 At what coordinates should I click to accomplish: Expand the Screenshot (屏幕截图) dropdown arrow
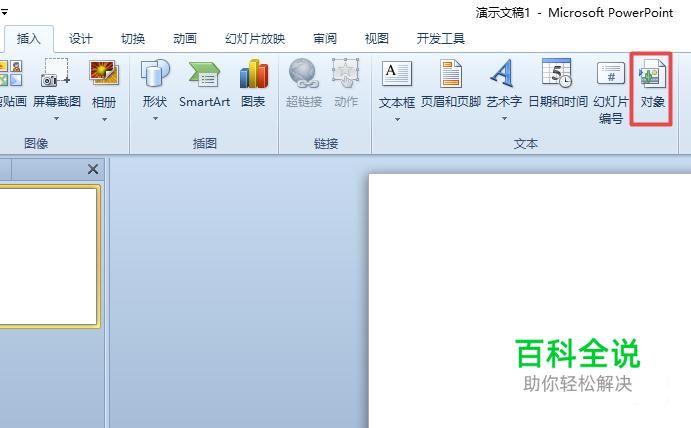[x=56, y=119]
